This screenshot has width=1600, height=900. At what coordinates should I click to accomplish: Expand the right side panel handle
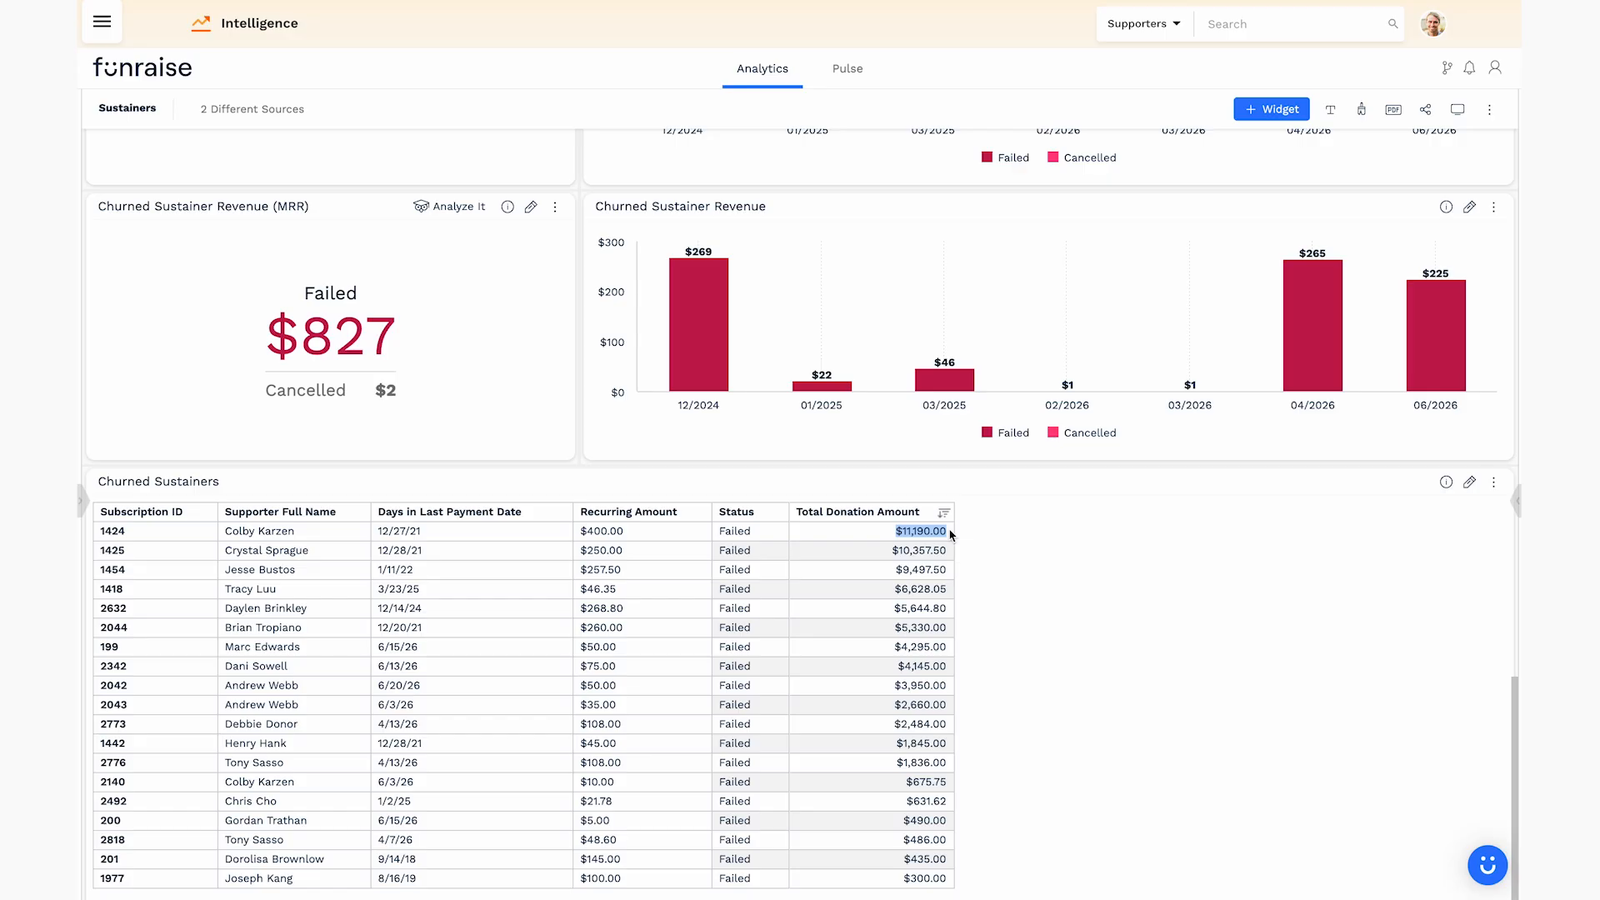coord(1516,500)
